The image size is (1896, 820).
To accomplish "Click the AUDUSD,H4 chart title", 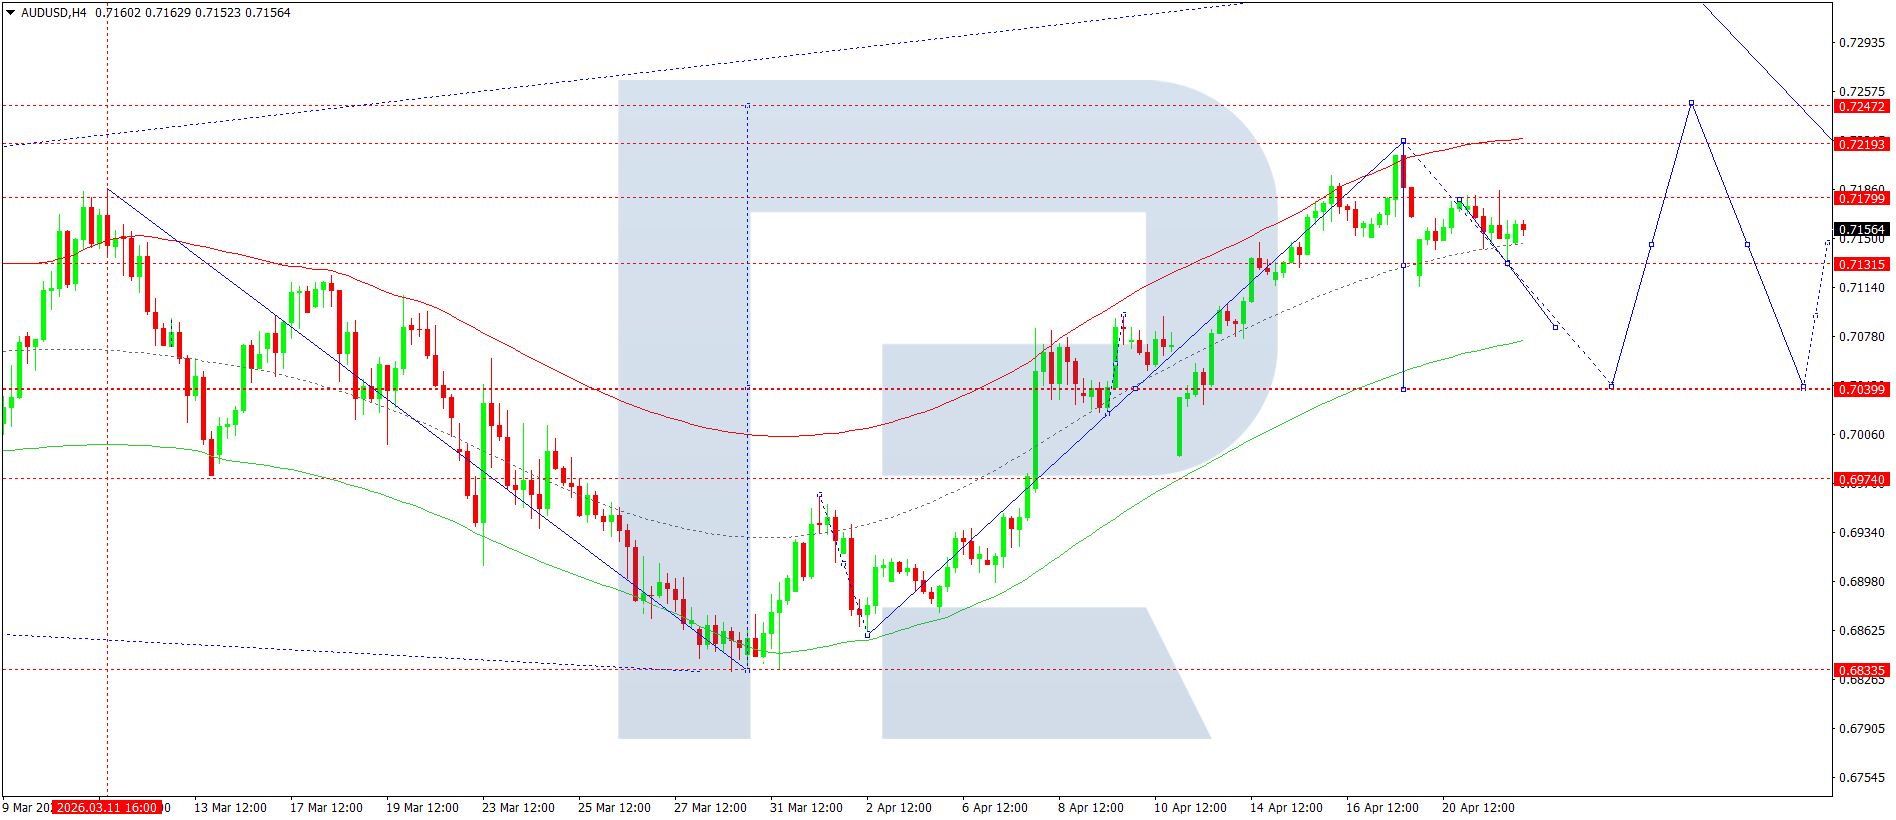I will (x=54, y=13).
